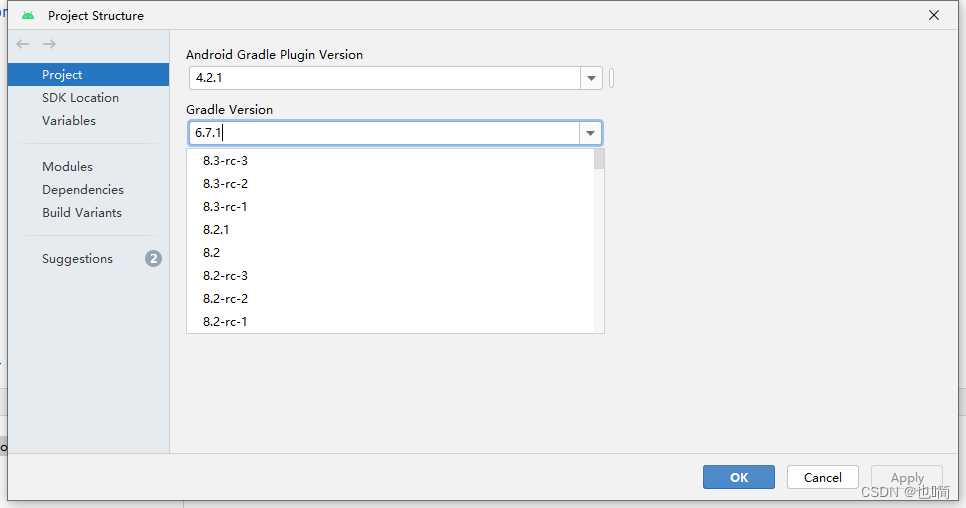This screenshot has height=508, width=966.
Task: Expand the Android Gradle Plugin Version dropdown
Action: point(591,78)
